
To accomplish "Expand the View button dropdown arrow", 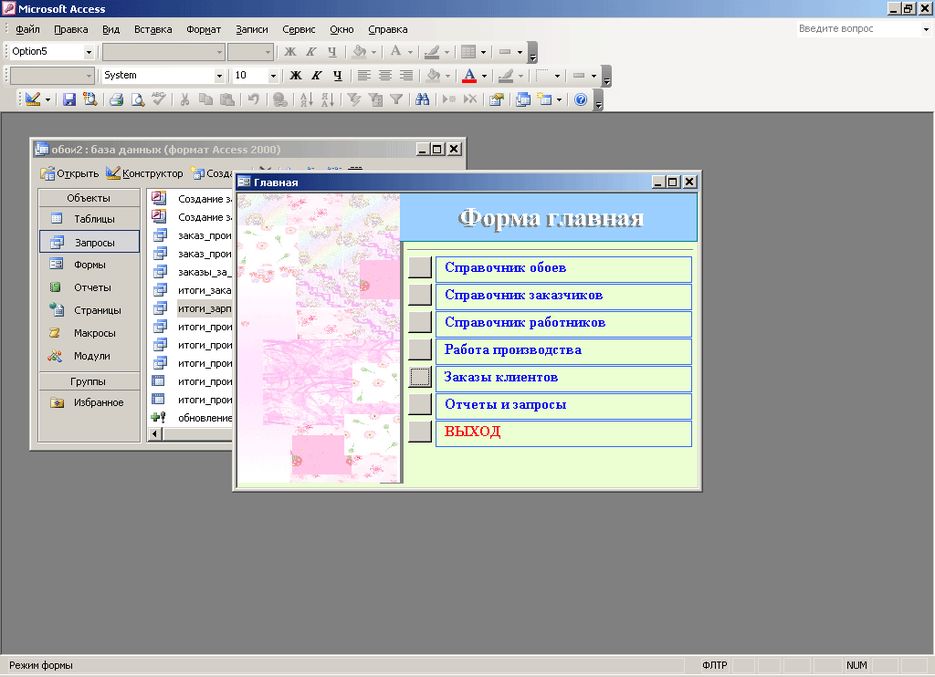I will [48, 100].
